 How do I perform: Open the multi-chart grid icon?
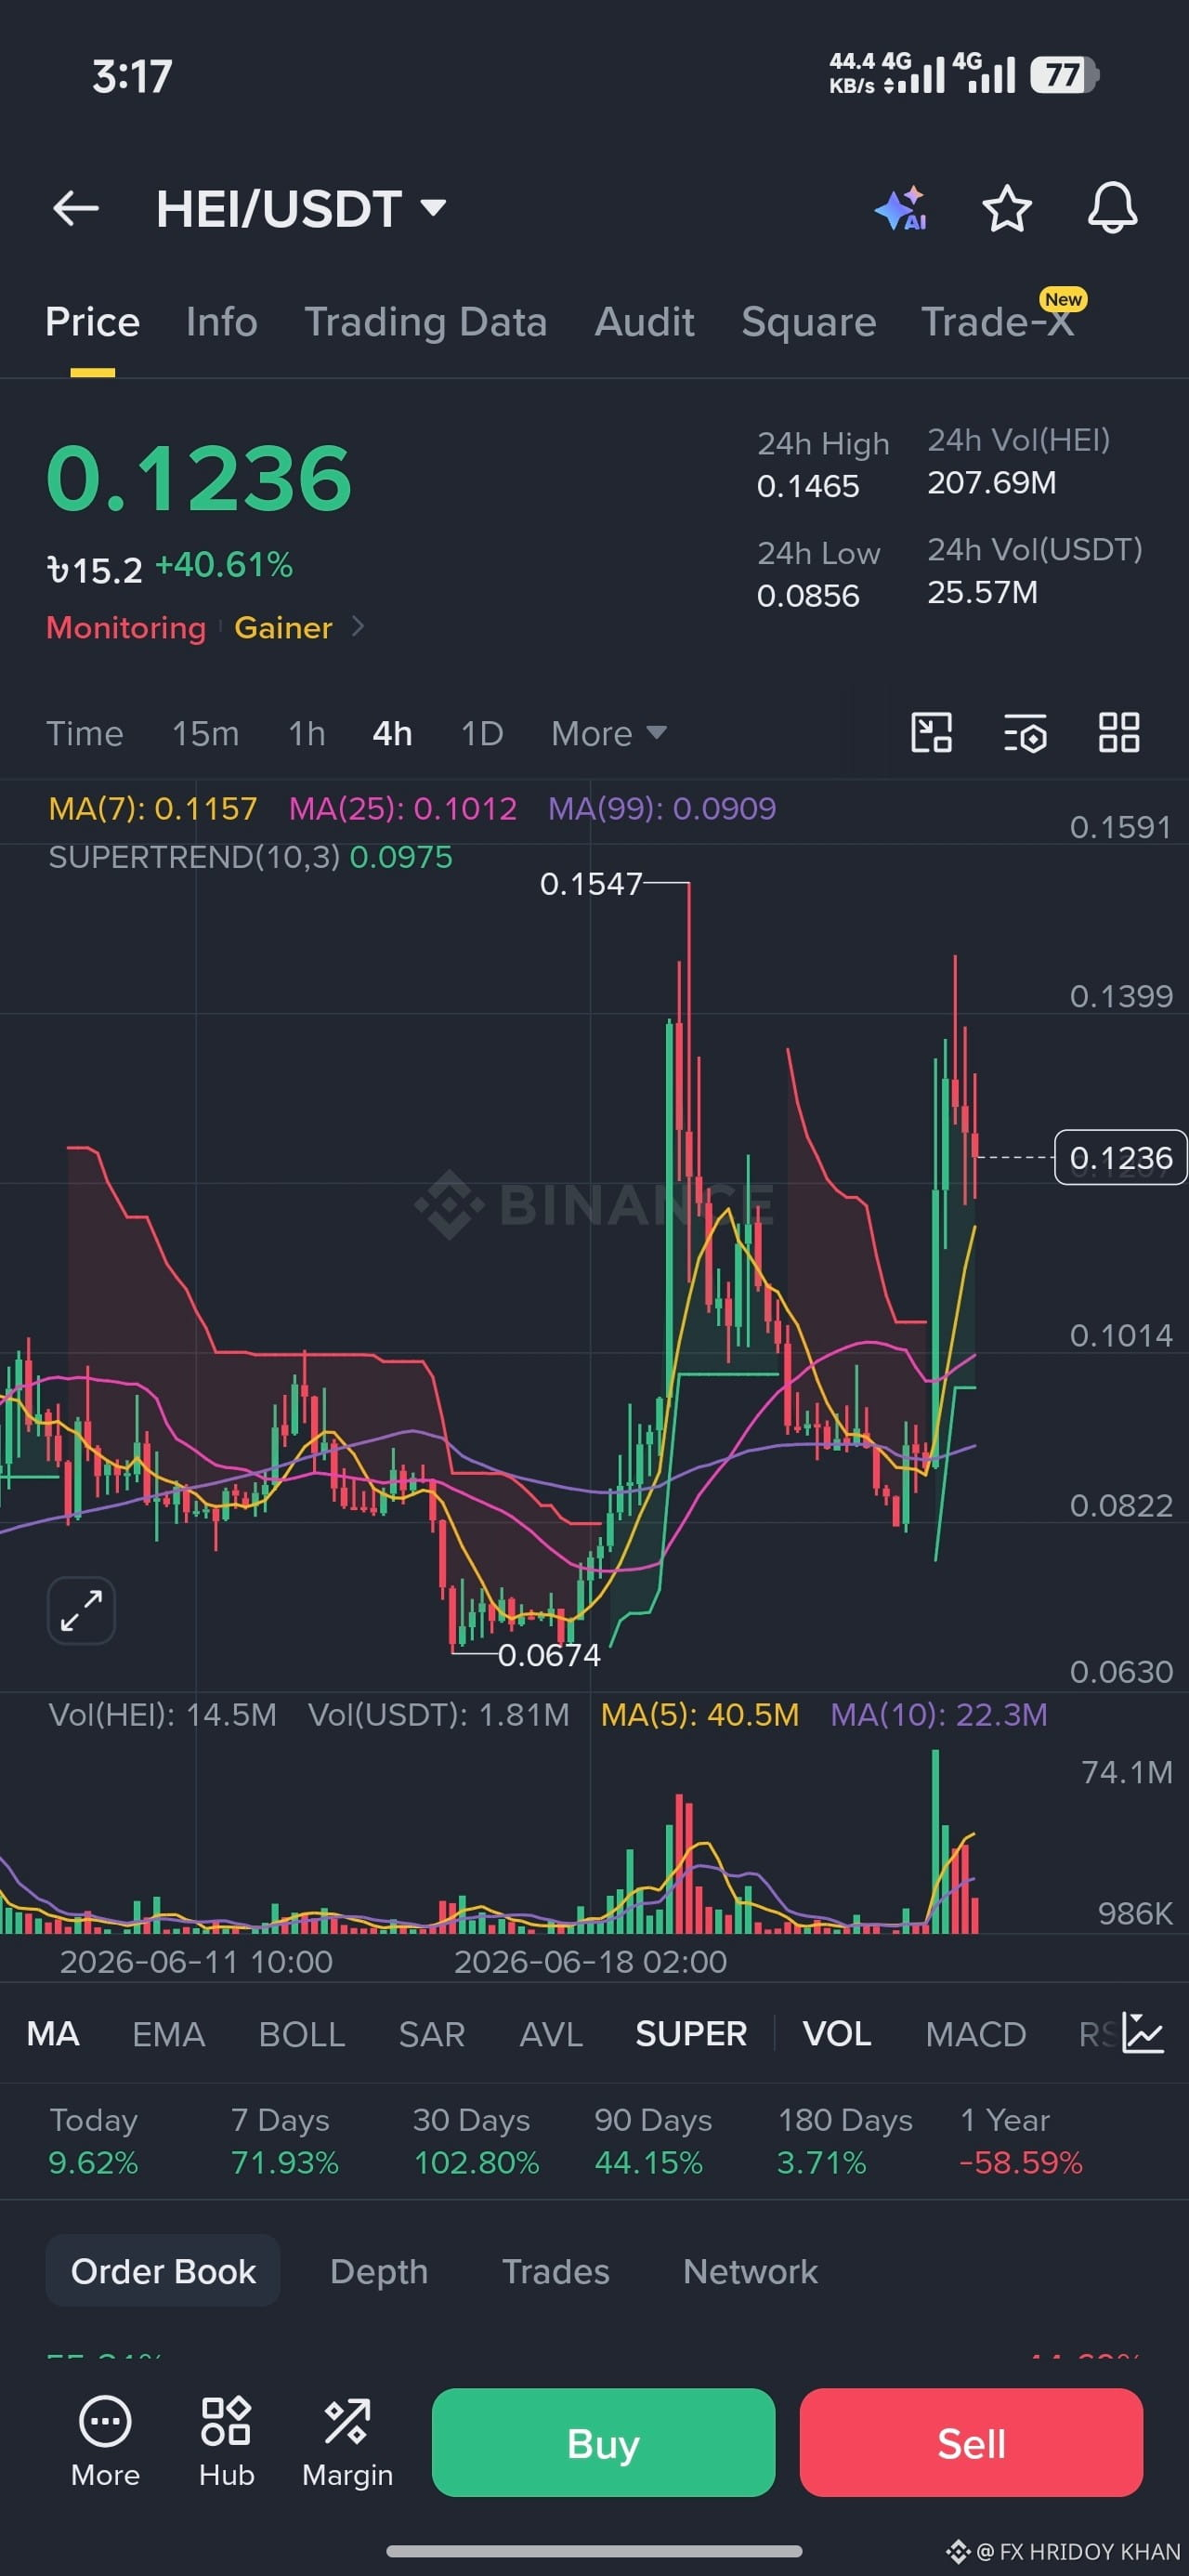(1119, 733)
